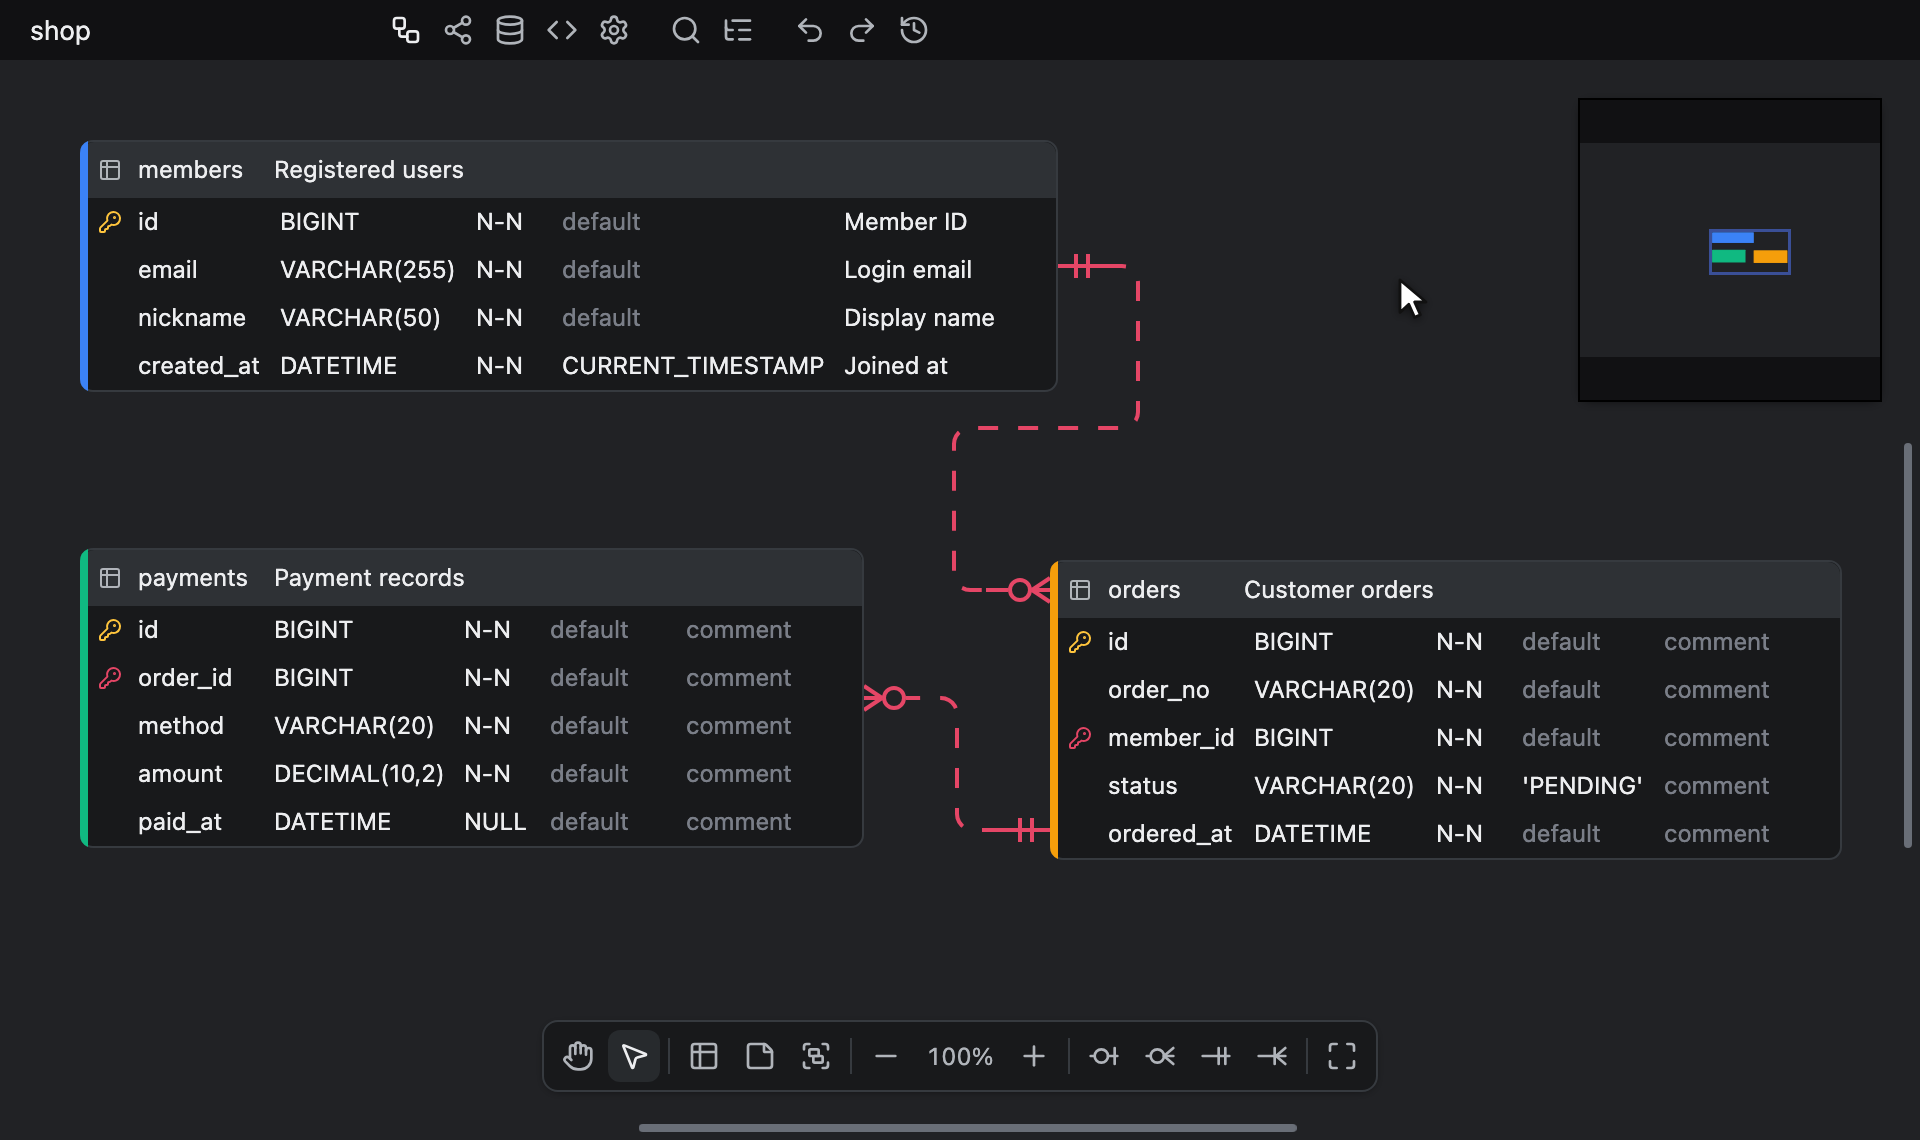
Task: Select the zero-one relationship tool
Action: pyautogui.click(x=1104, y=1056)
